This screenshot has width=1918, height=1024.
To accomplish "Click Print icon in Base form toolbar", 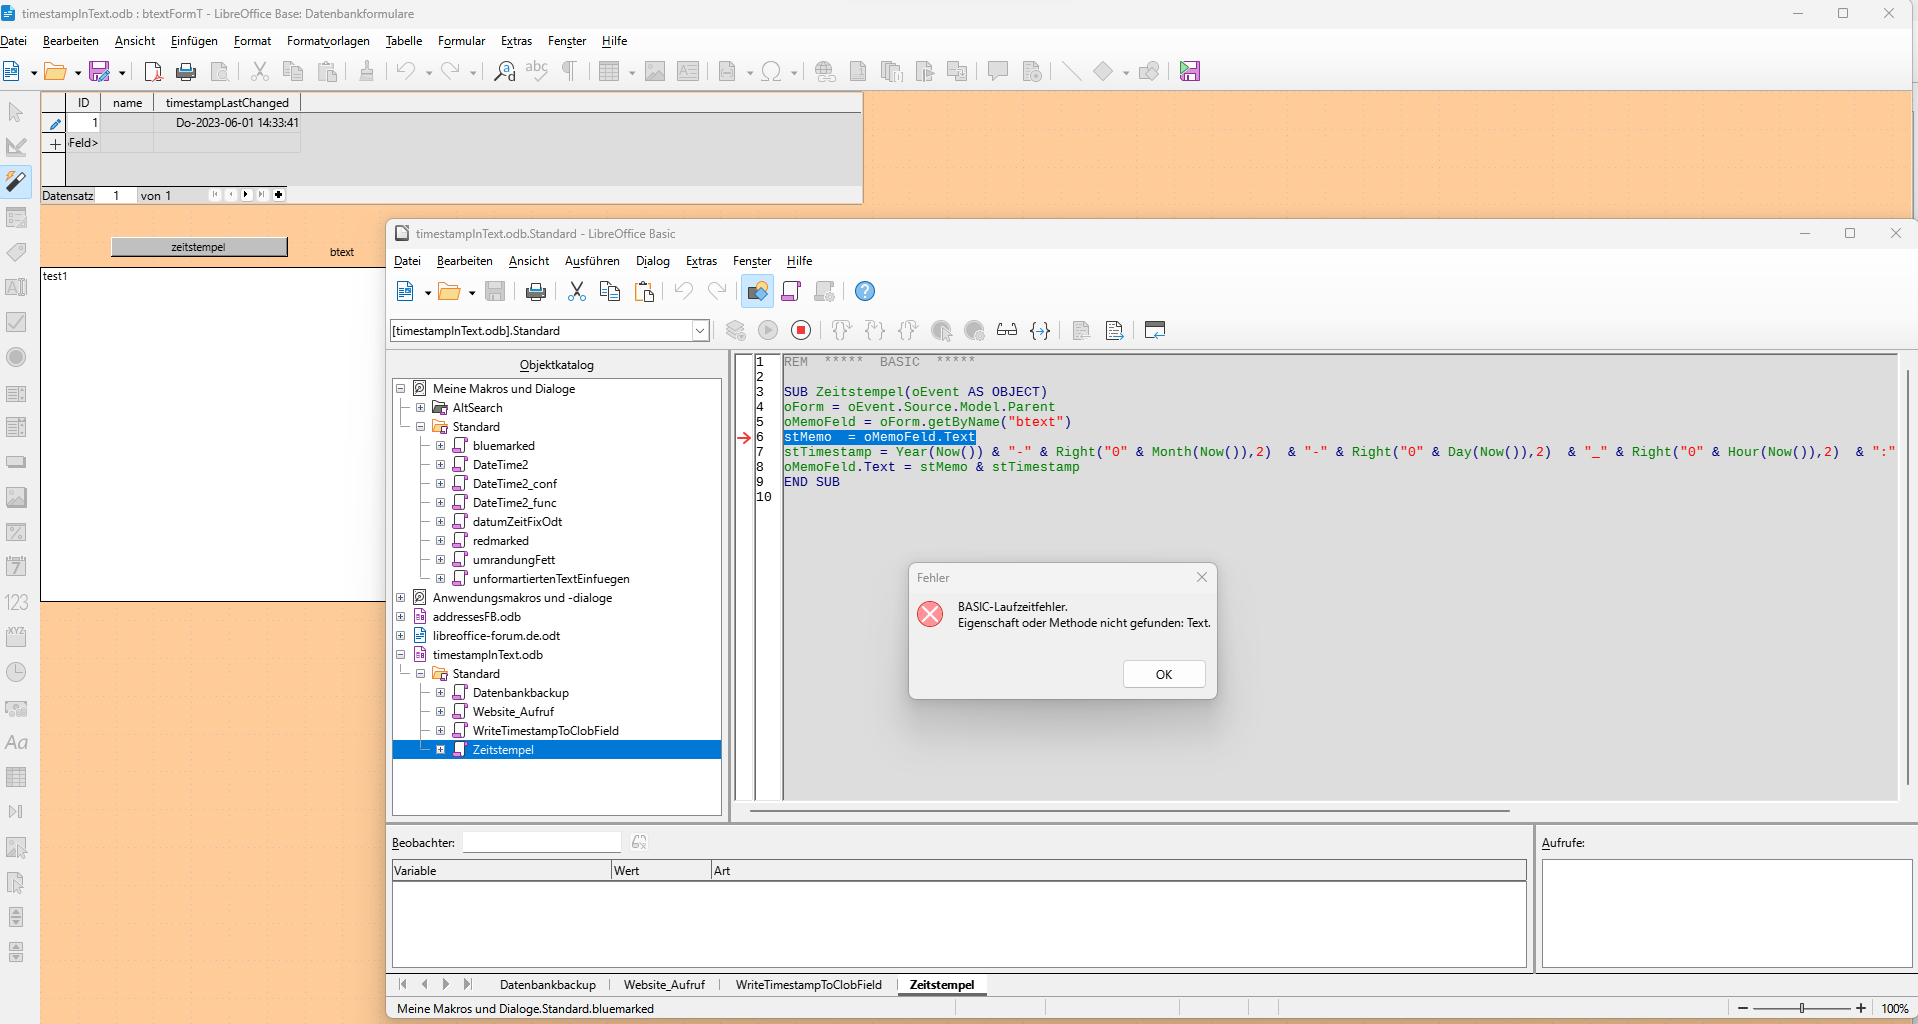I will (186, 71).
